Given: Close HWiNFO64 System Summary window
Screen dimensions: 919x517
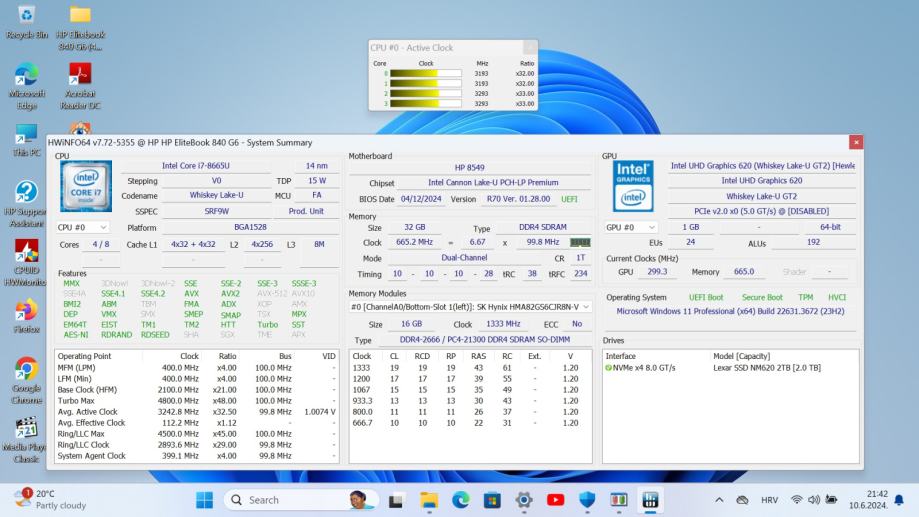Looking at the screenshot, I should click(855, 143).
